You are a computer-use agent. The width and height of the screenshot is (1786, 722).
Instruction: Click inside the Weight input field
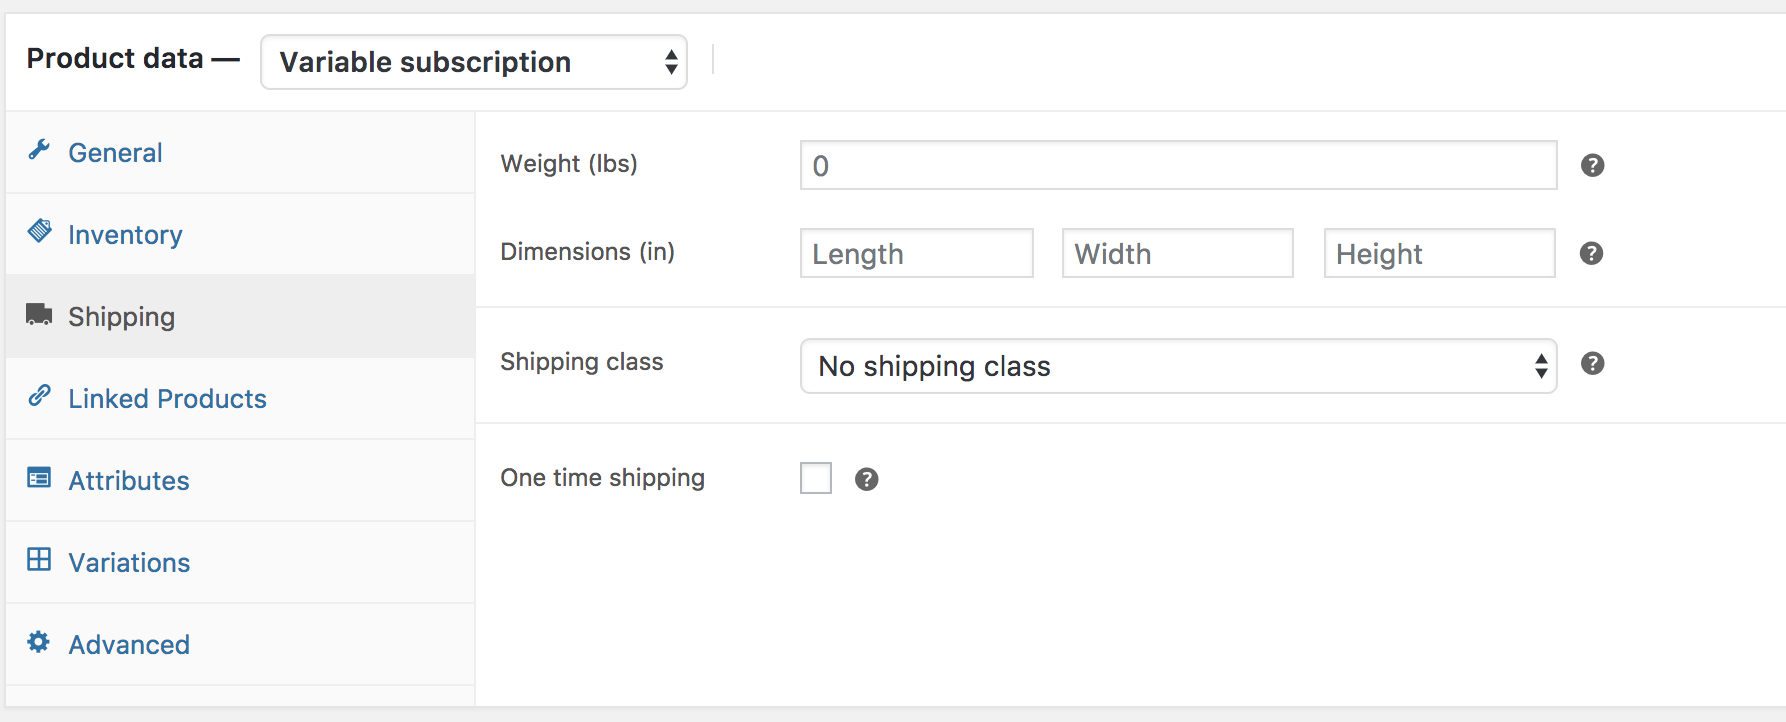click(x=1178, y=165)
